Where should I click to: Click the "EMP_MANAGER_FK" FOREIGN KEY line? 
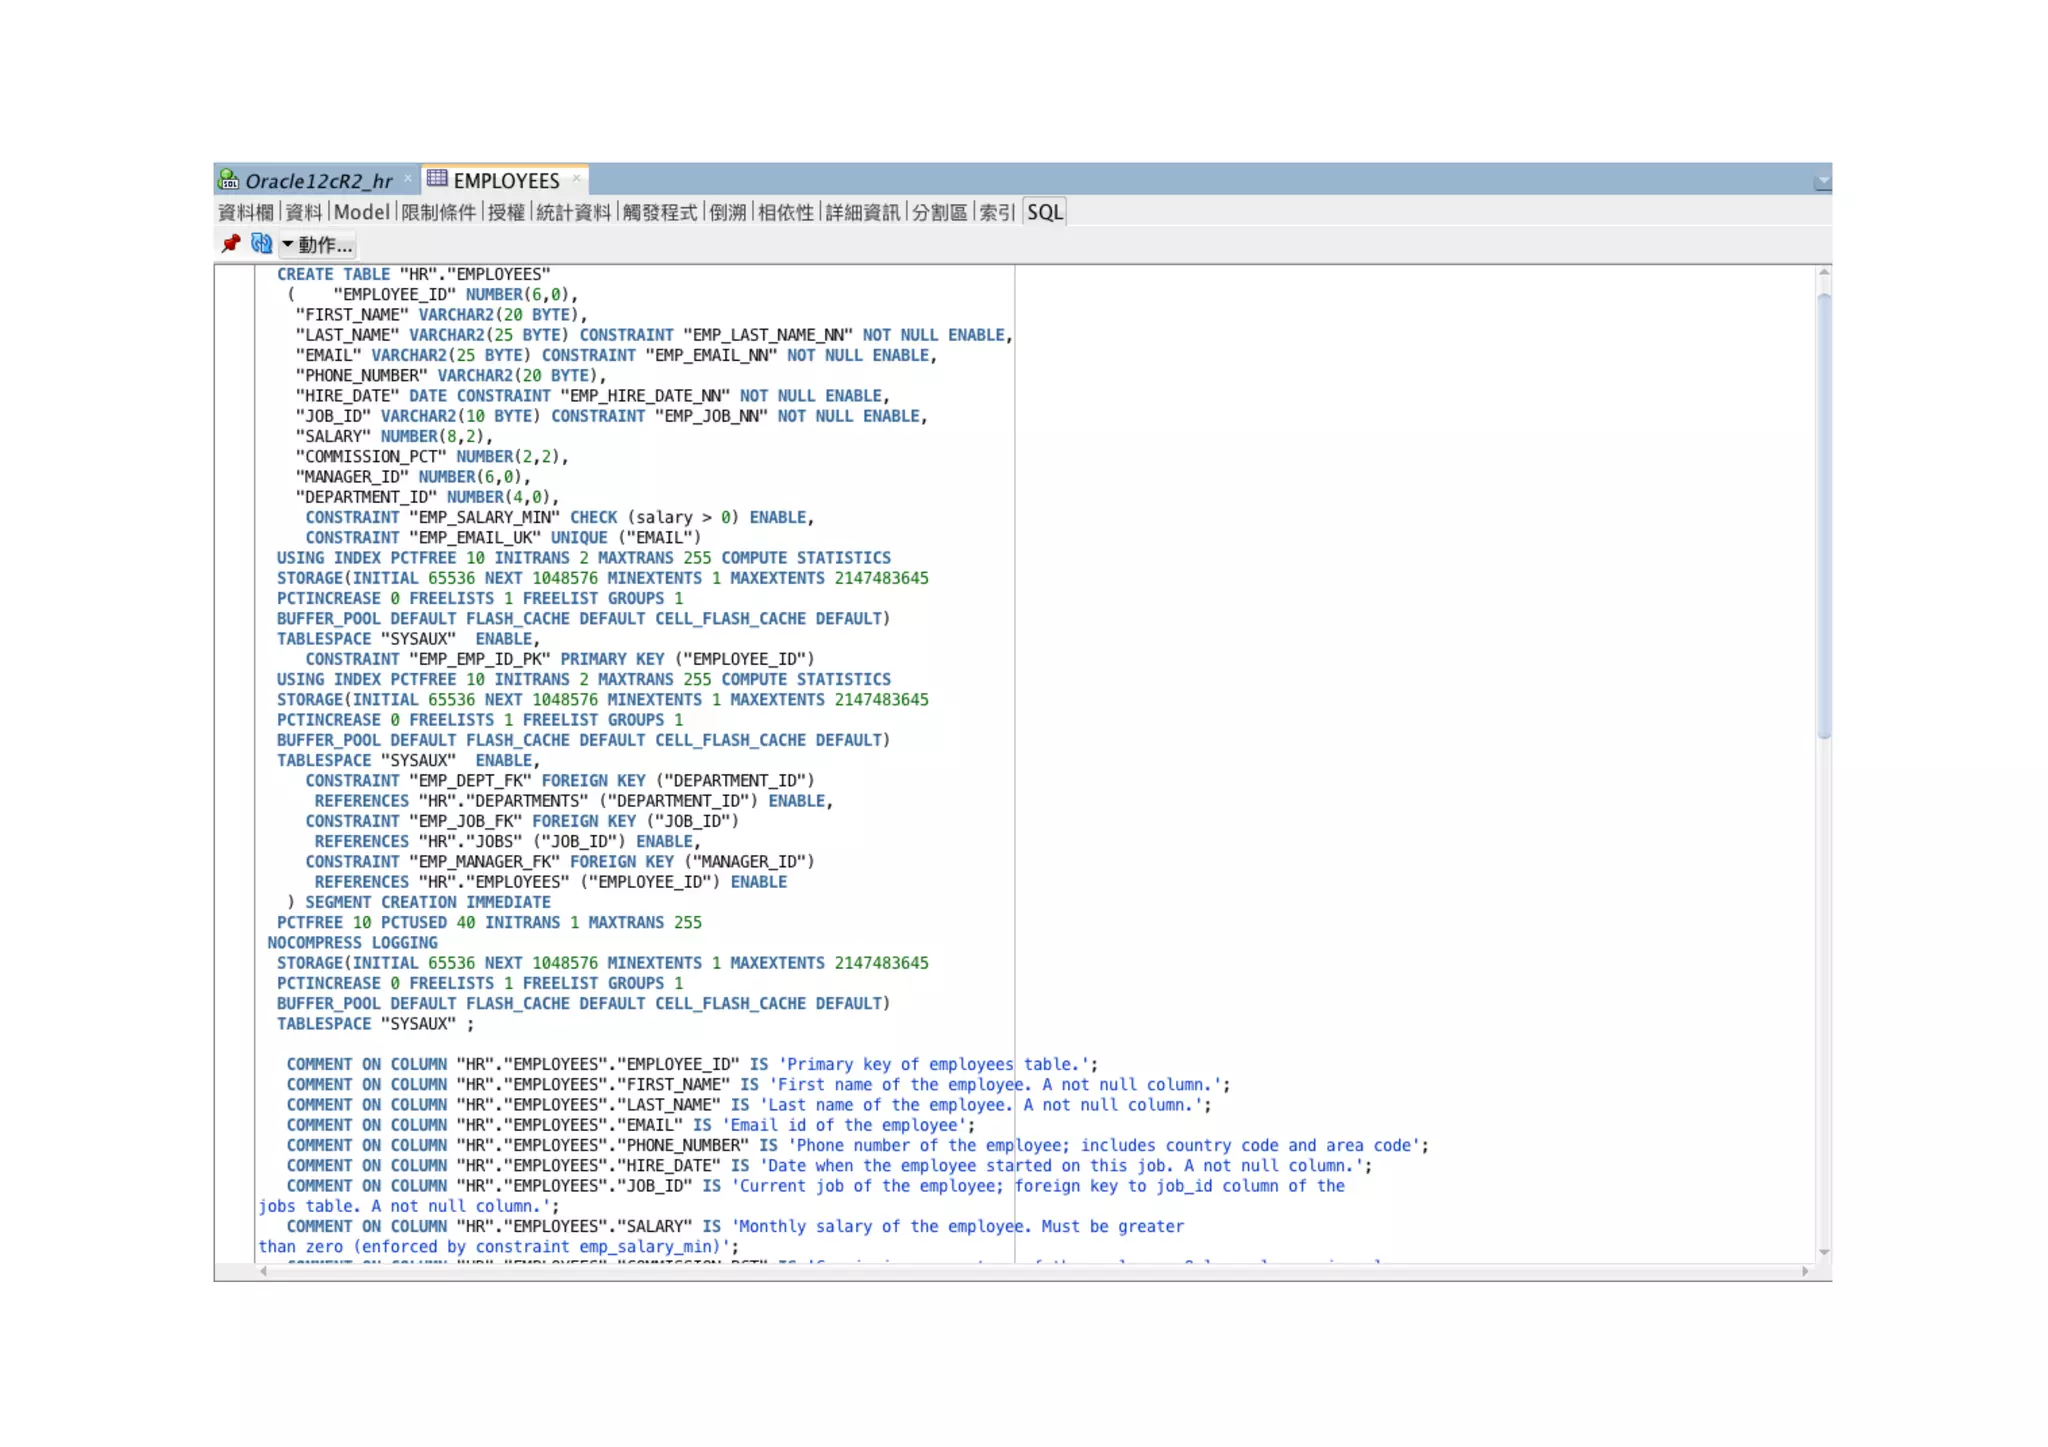(559, 861)
